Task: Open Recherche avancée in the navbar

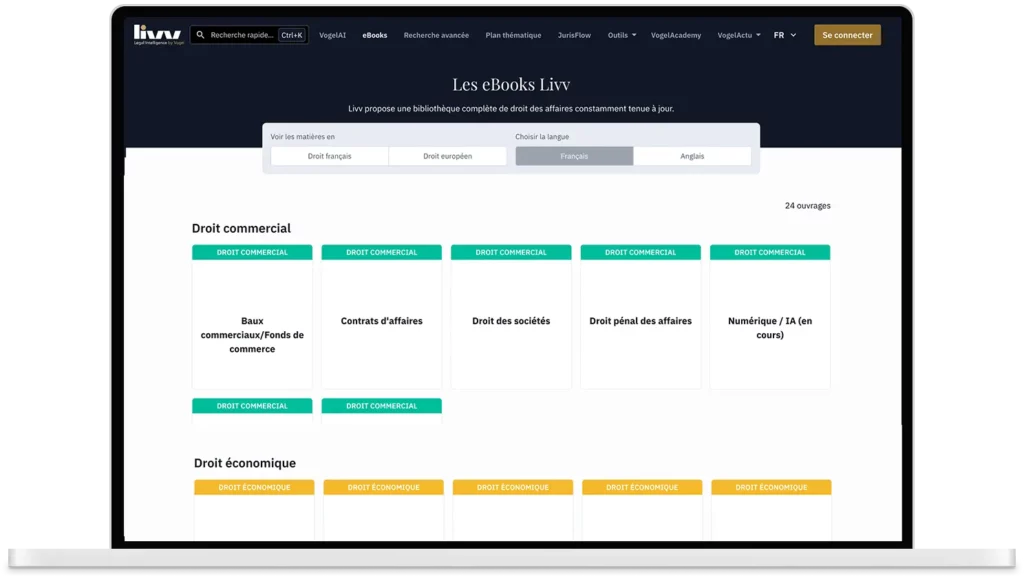Action: tap(436, 35)
